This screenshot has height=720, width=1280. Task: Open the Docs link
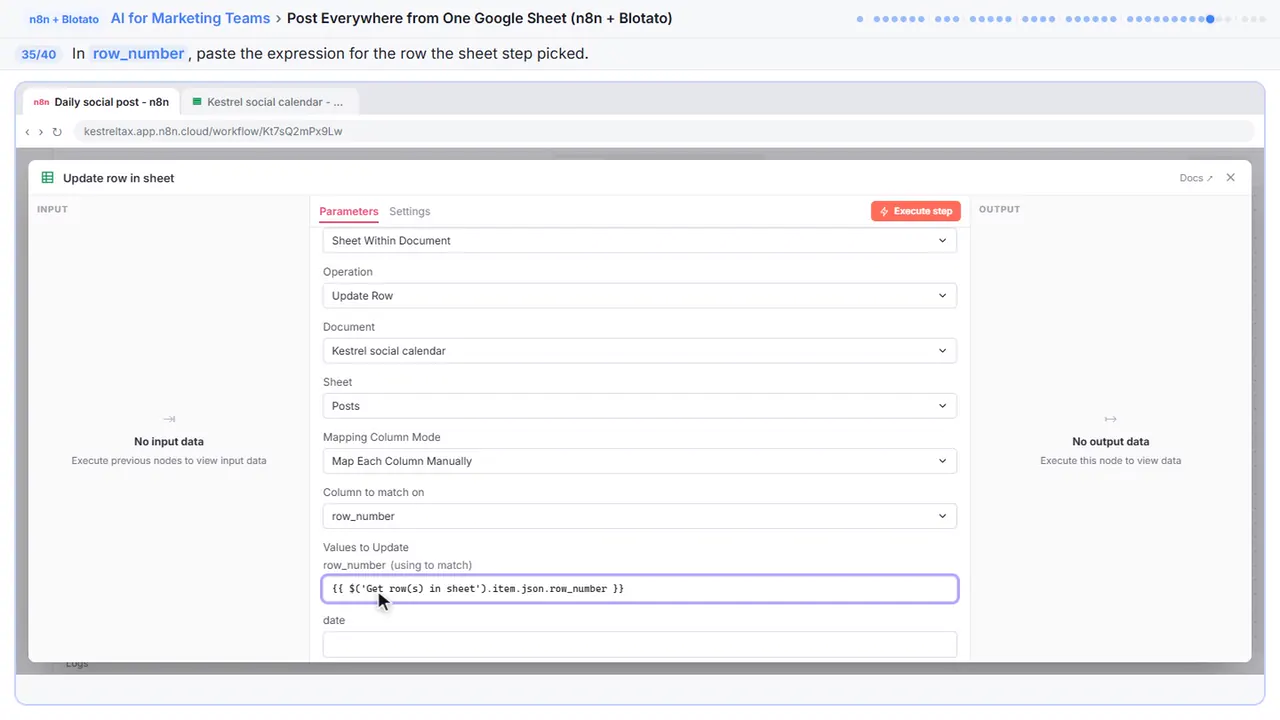[1196, 178]
